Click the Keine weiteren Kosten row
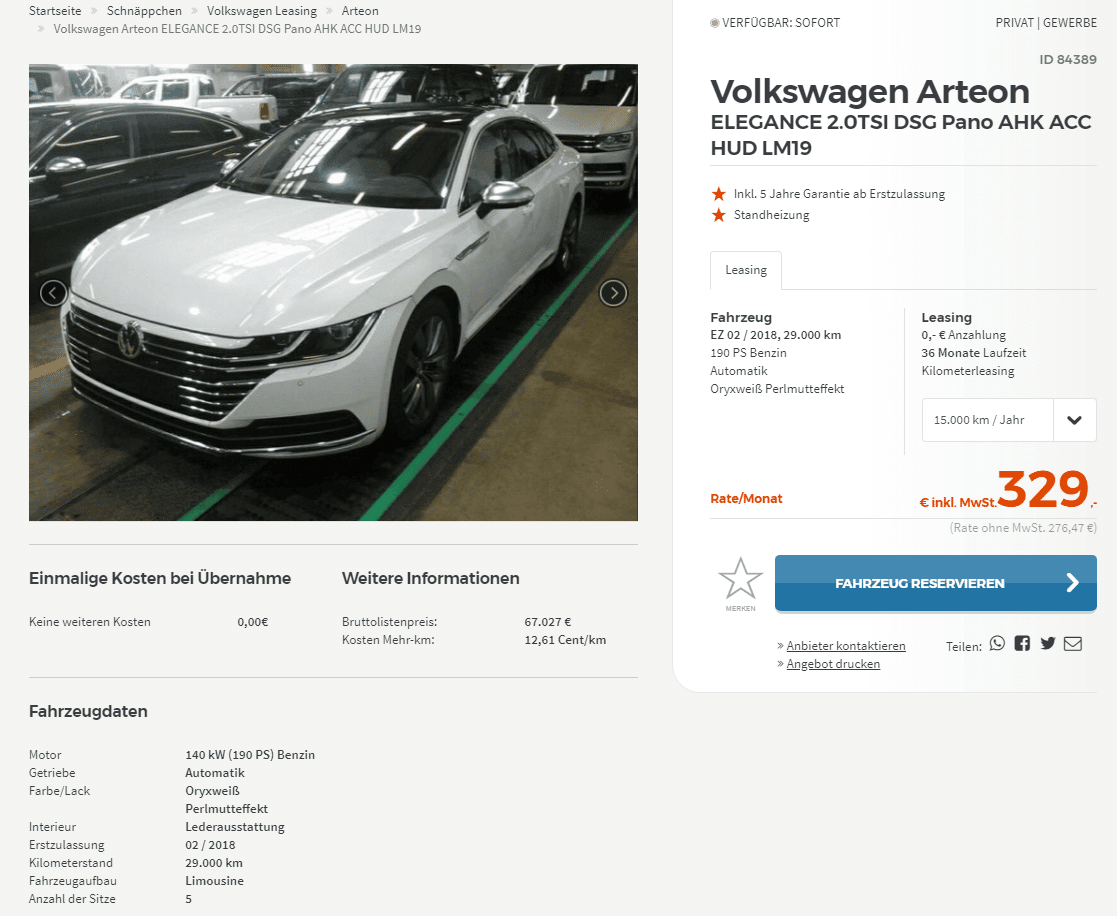This screenshot has height=916, width=1117. pos(148,622)
